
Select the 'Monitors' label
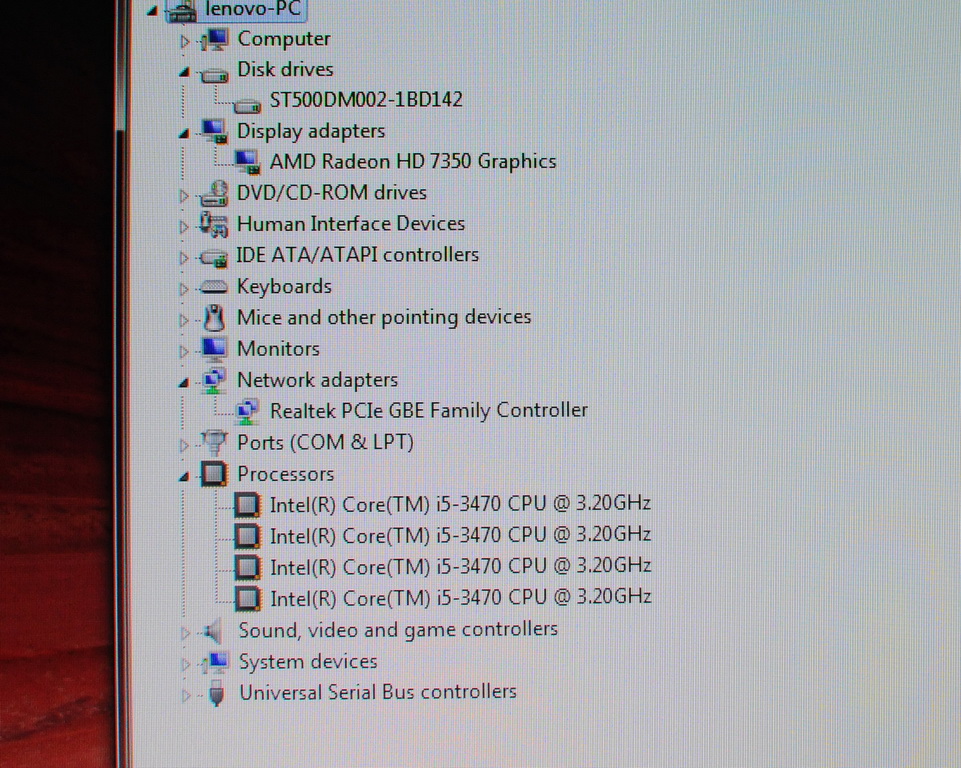(278, 349)
